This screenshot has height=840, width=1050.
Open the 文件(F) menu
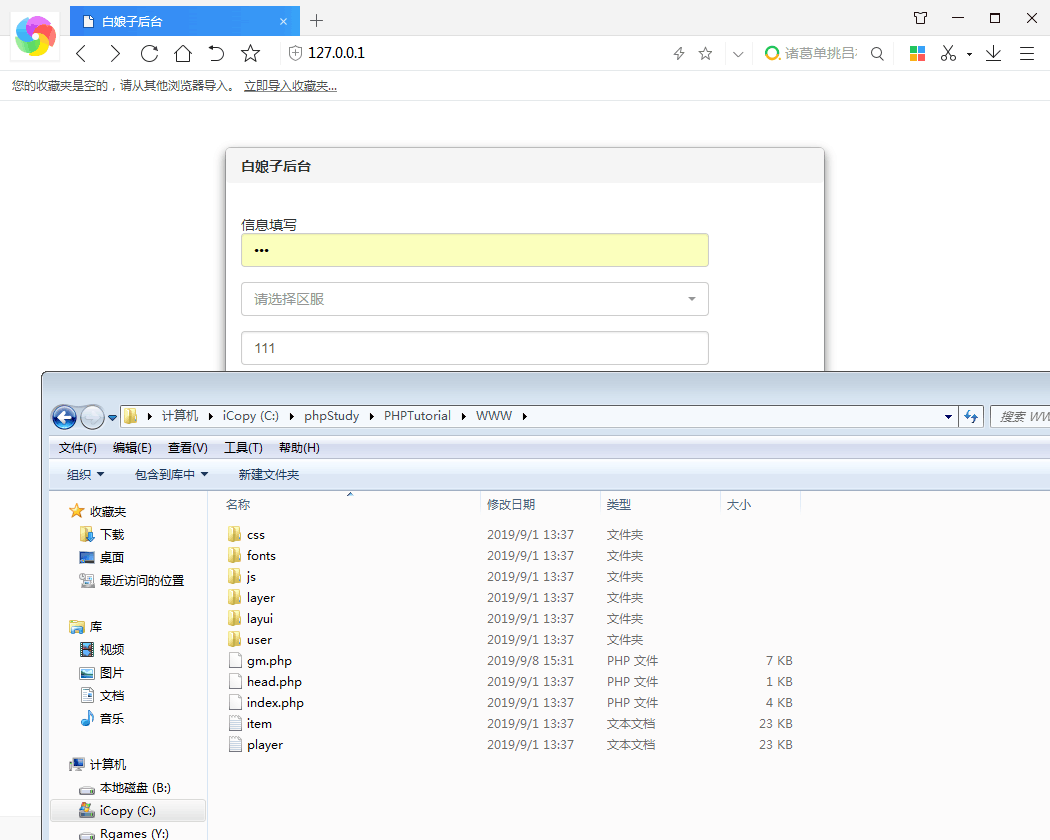(77, 448)
